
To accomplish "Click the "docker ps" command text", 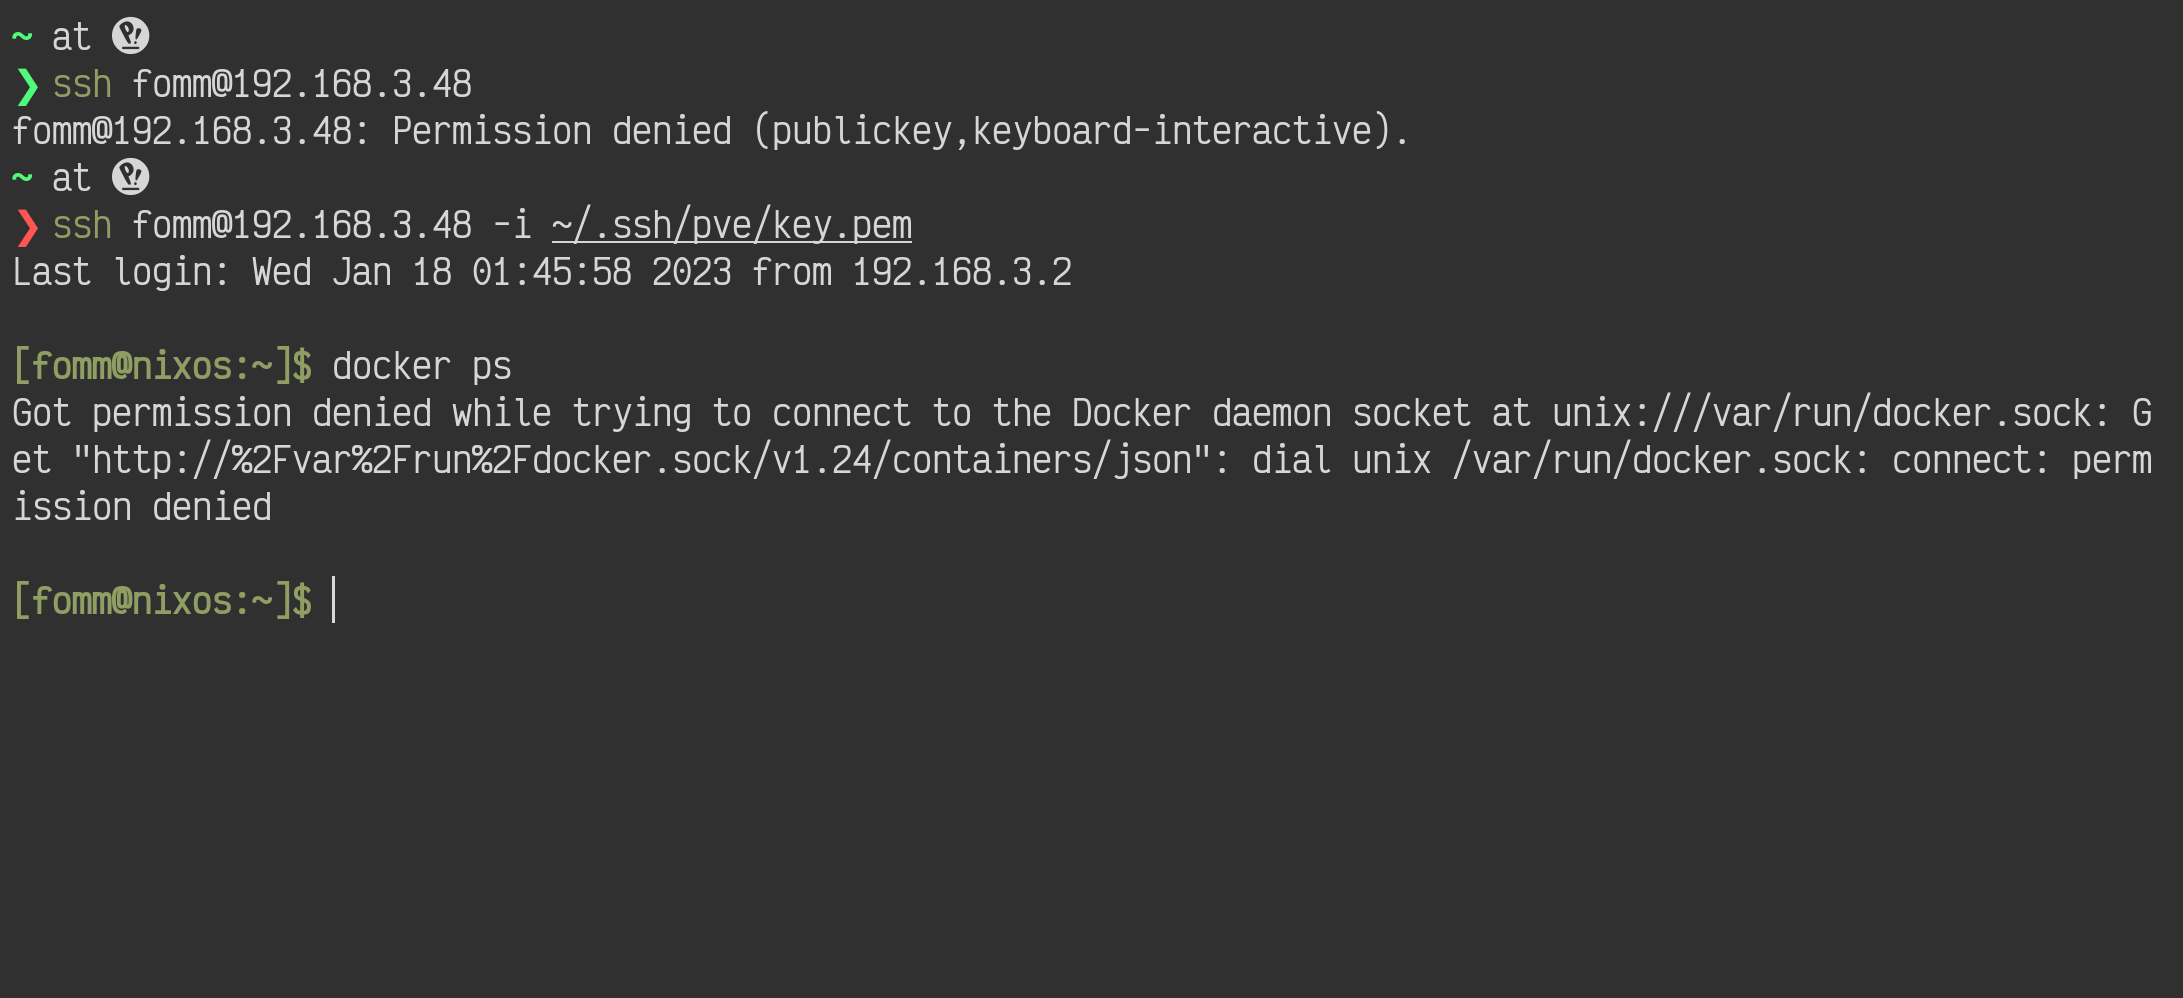I will pyautogui.click(x=421, y=367).
